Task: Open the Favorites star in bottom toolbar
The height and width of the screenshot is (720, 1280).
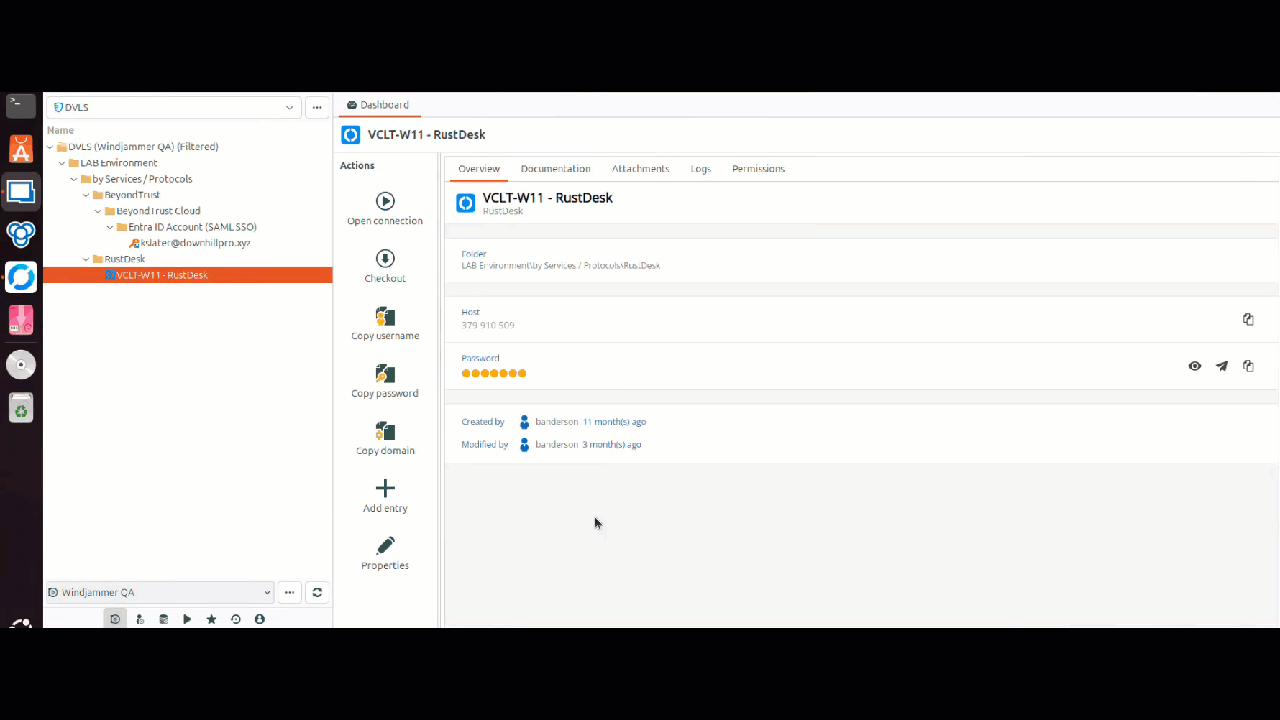Action: [x=211, y=620]
